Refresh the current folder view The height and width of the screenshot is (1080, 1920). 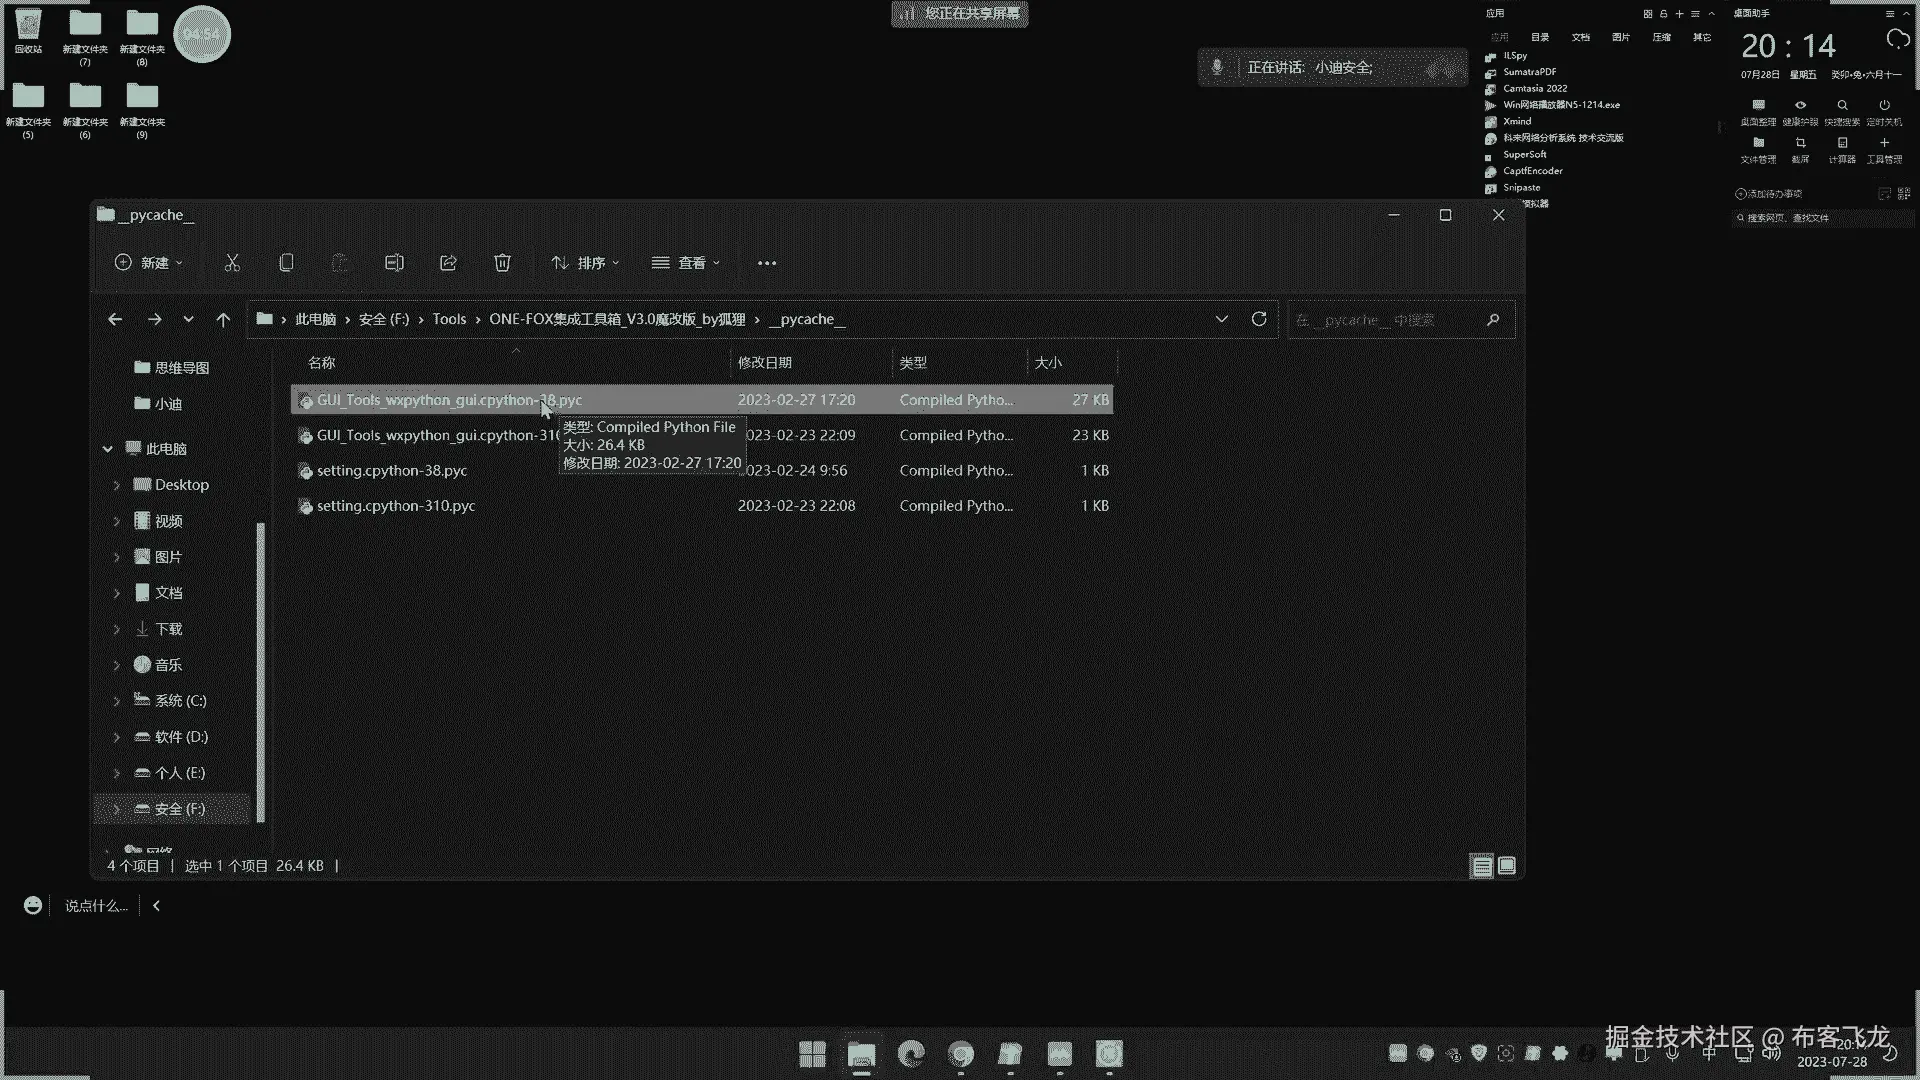1259,319
